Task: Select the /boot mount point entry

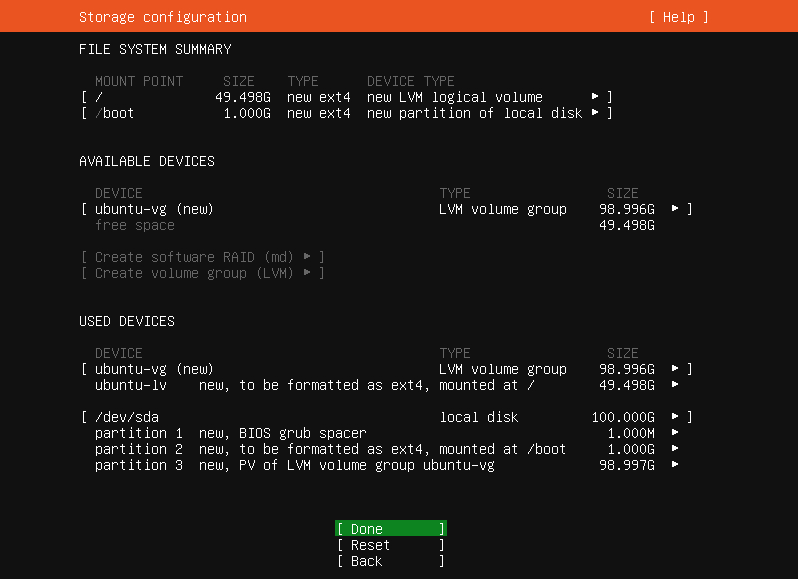Action: [x=115, y=113]
